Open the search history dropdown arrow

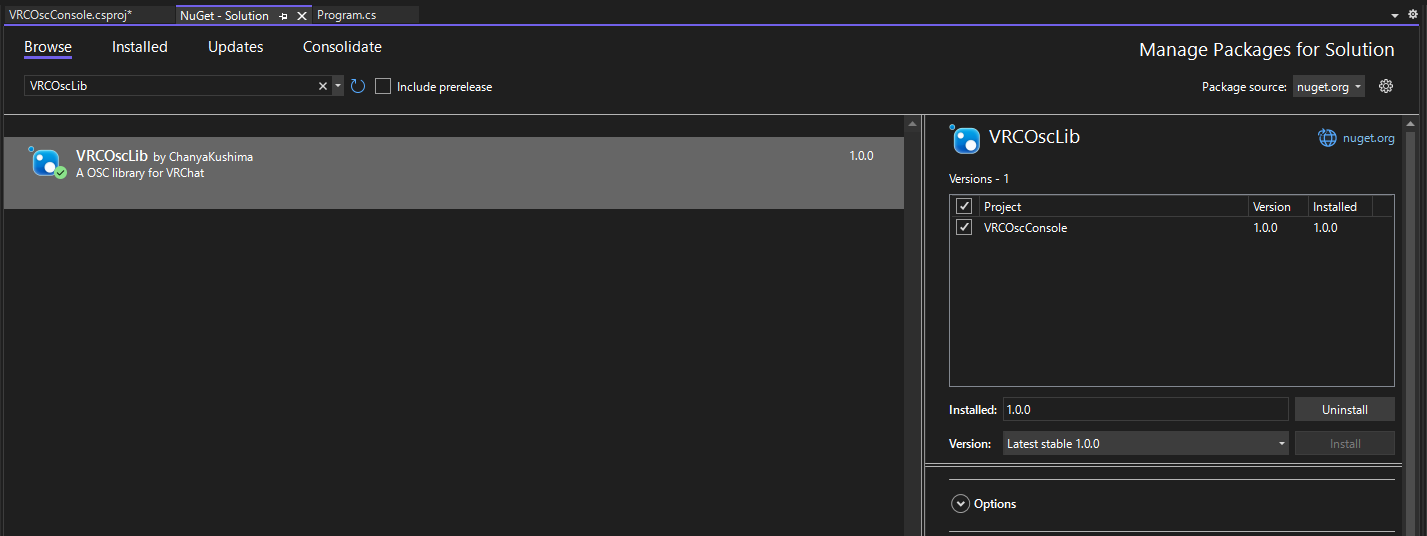[x=338, y=87]
